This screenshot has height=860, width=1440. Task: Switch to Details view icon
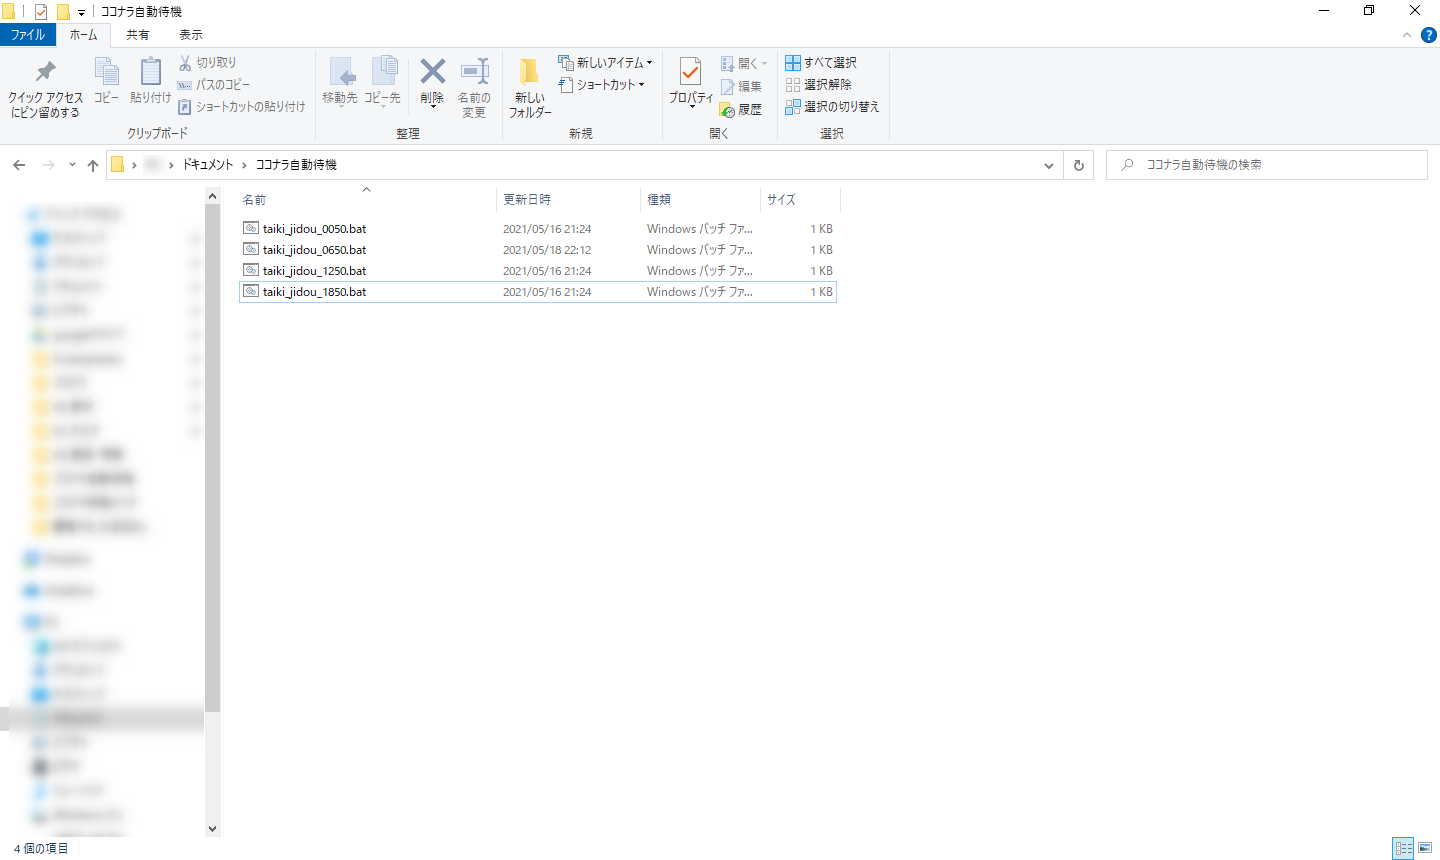pos(1403,848)
